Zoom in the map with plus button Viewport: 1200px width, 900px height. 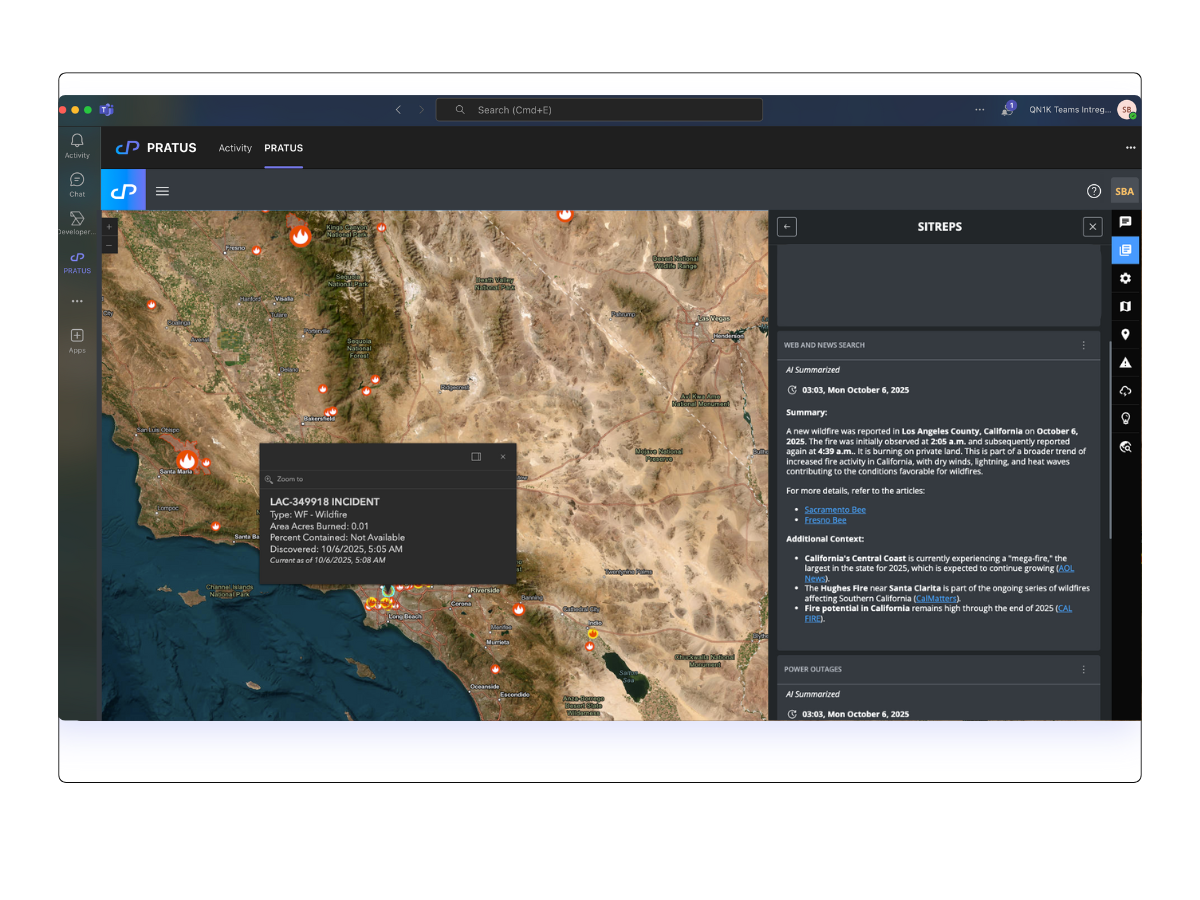point(110,227)
